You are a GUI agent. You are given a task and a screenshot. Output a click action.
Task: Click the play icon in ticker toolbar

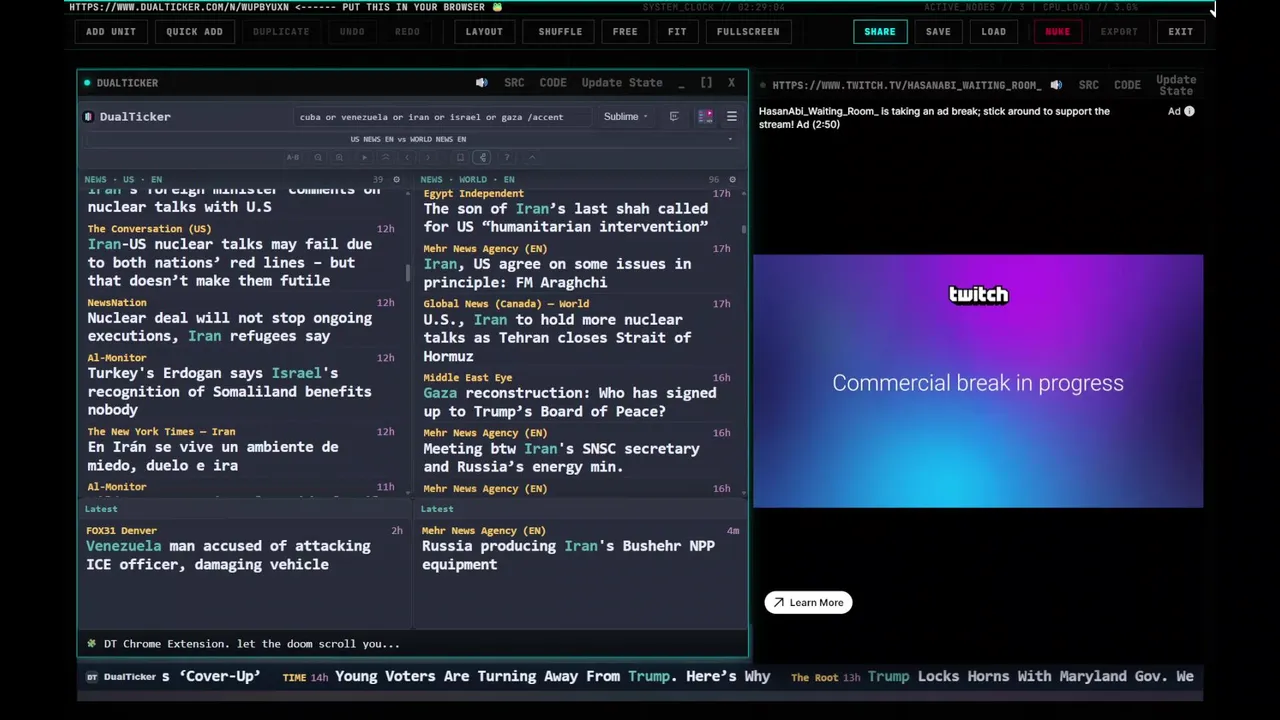pos(364,157)
